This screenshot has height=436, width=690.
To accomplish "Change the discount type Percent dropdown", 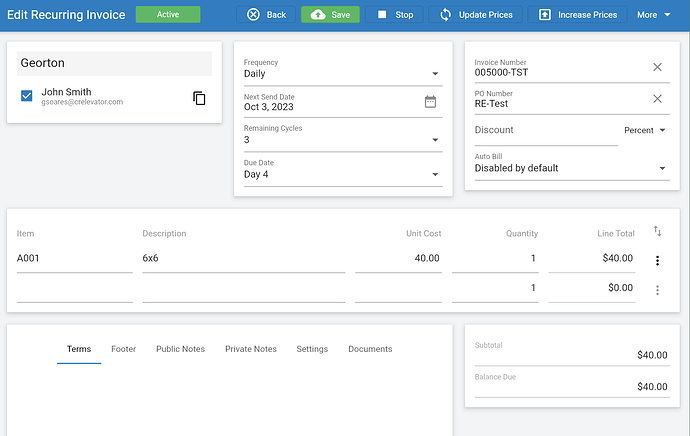I will point(644,130).
